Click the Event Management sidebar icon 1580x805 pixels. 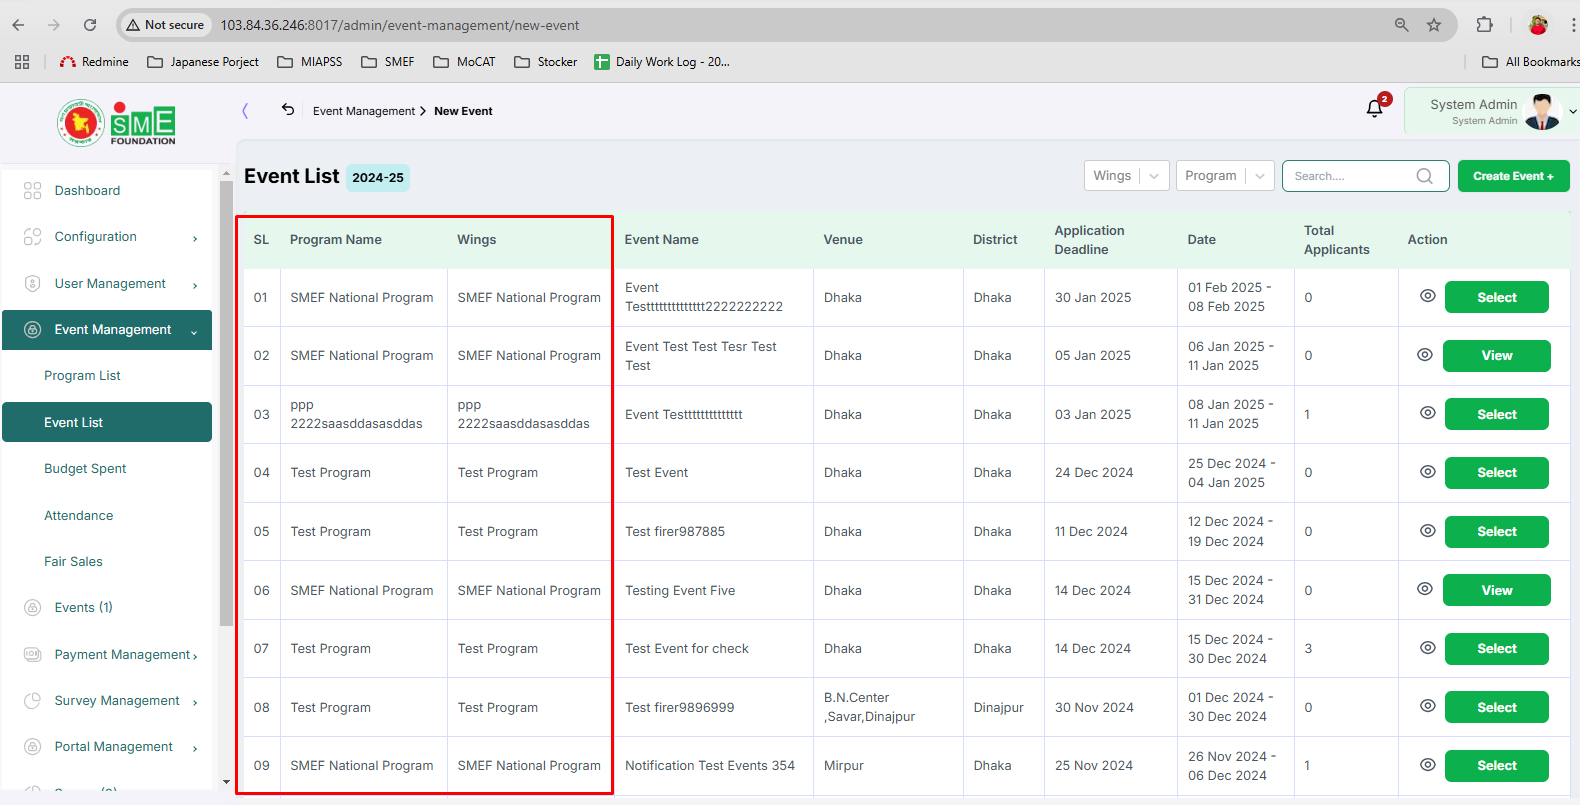pyautogui.click(x=33, y=330)
